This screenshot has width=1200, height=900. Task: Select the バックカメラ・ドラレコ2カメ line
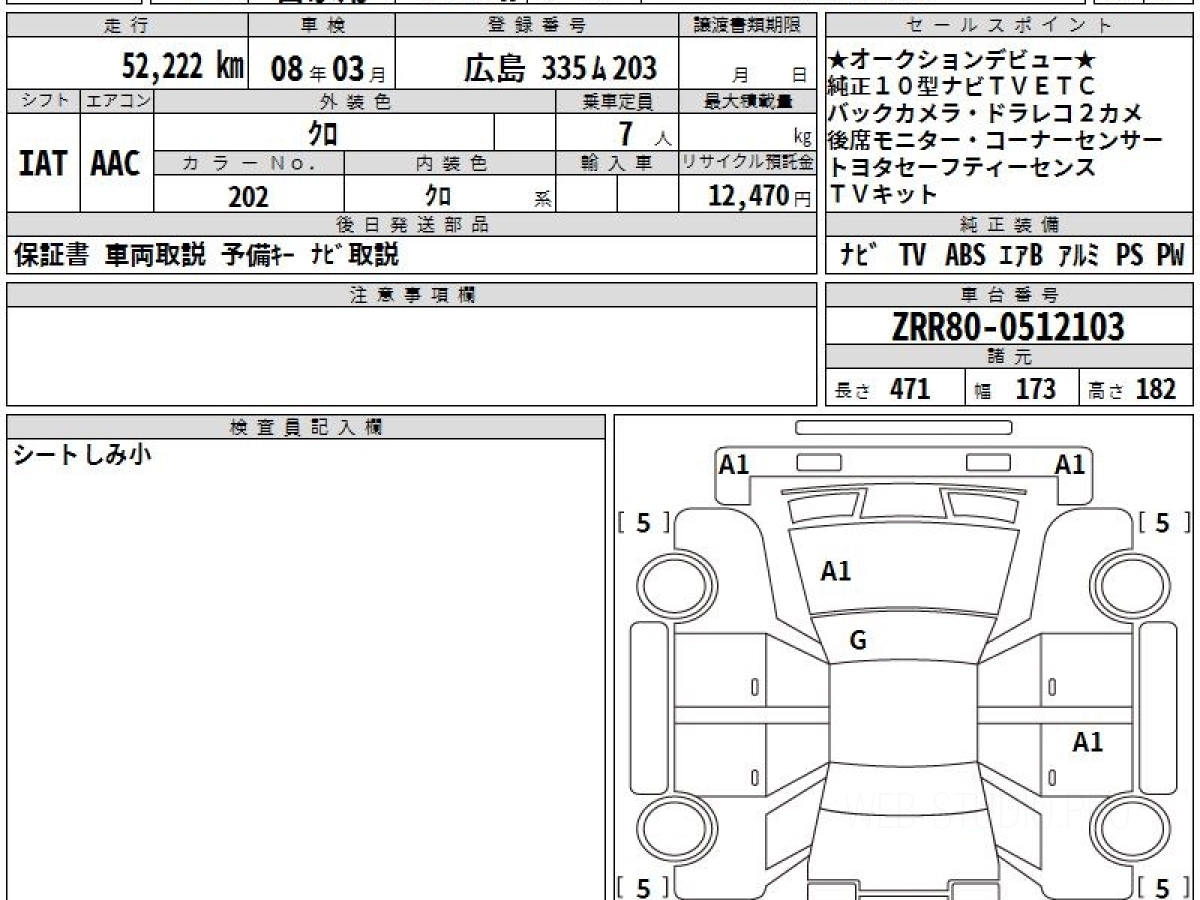coord(986,112)
